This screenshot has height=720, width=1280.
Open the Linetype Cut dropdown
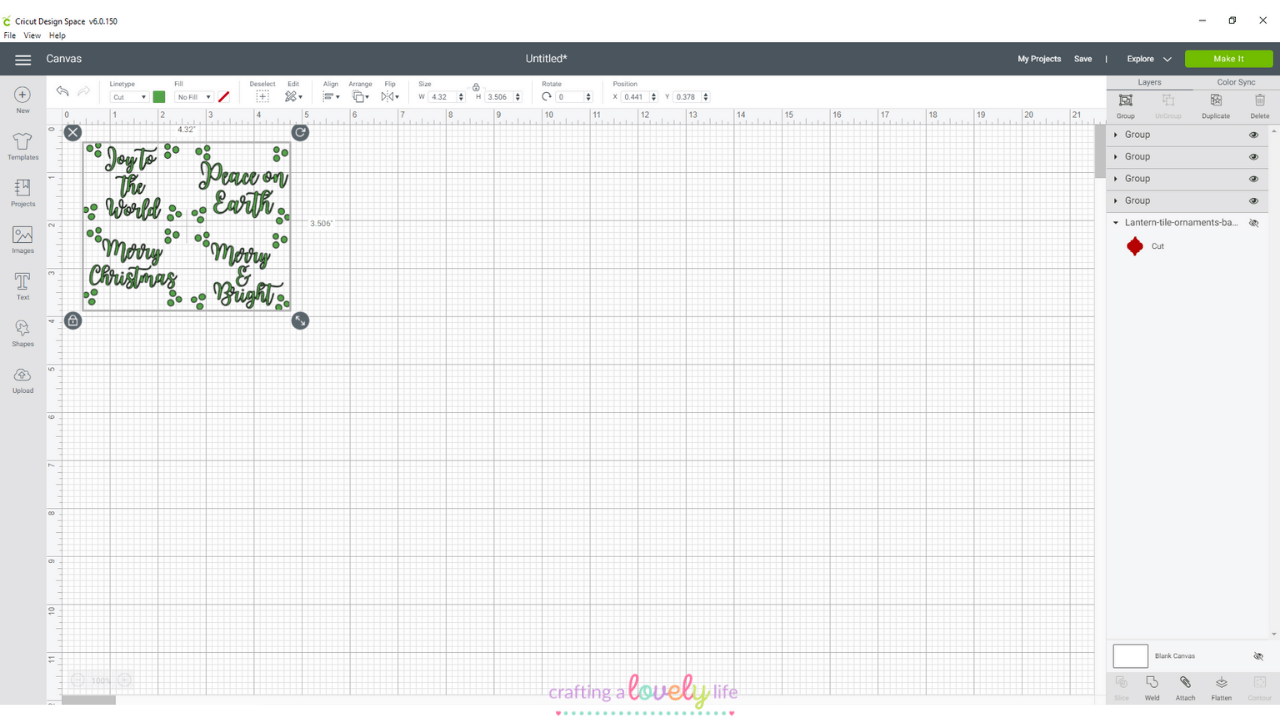click(129, 97)
